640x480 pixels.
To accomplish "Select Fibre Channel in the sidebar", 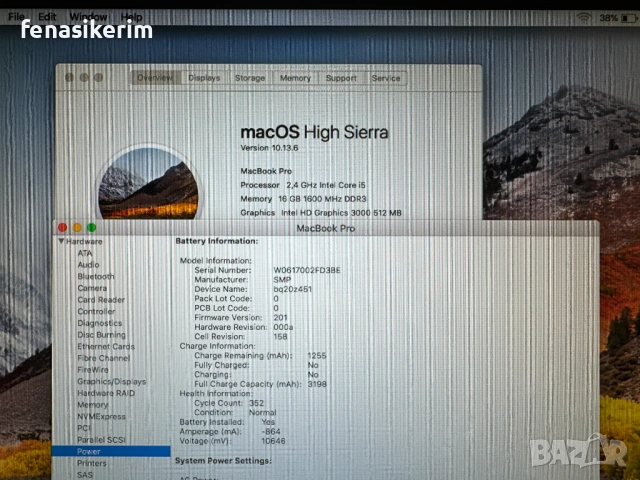I will point(104,358).
